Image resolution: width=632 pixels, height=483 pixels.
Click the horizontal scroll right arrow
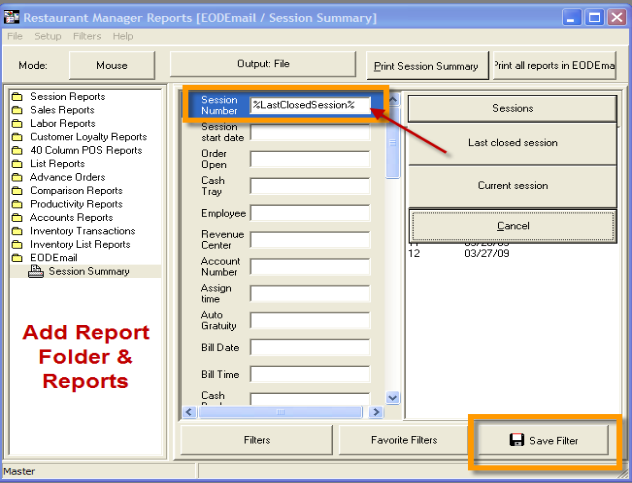point(376,412)
